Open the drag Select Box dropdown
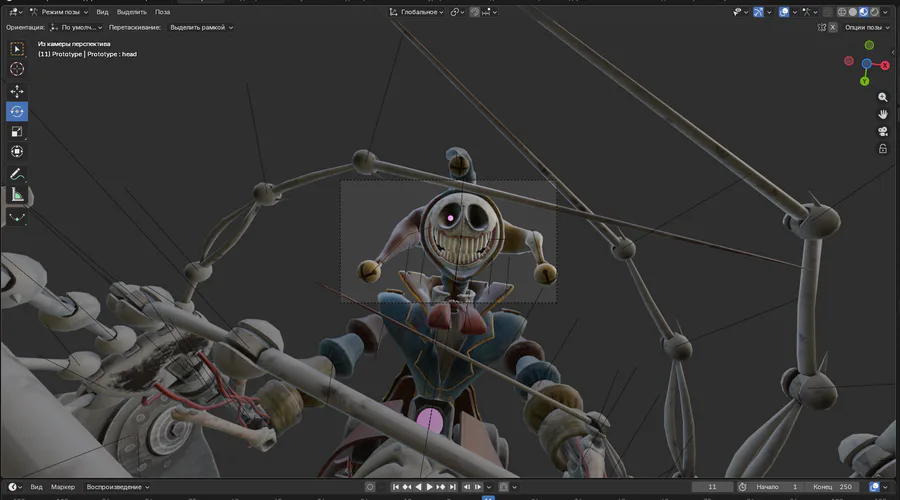Viewport: 900px width, 500px height. 201,27
